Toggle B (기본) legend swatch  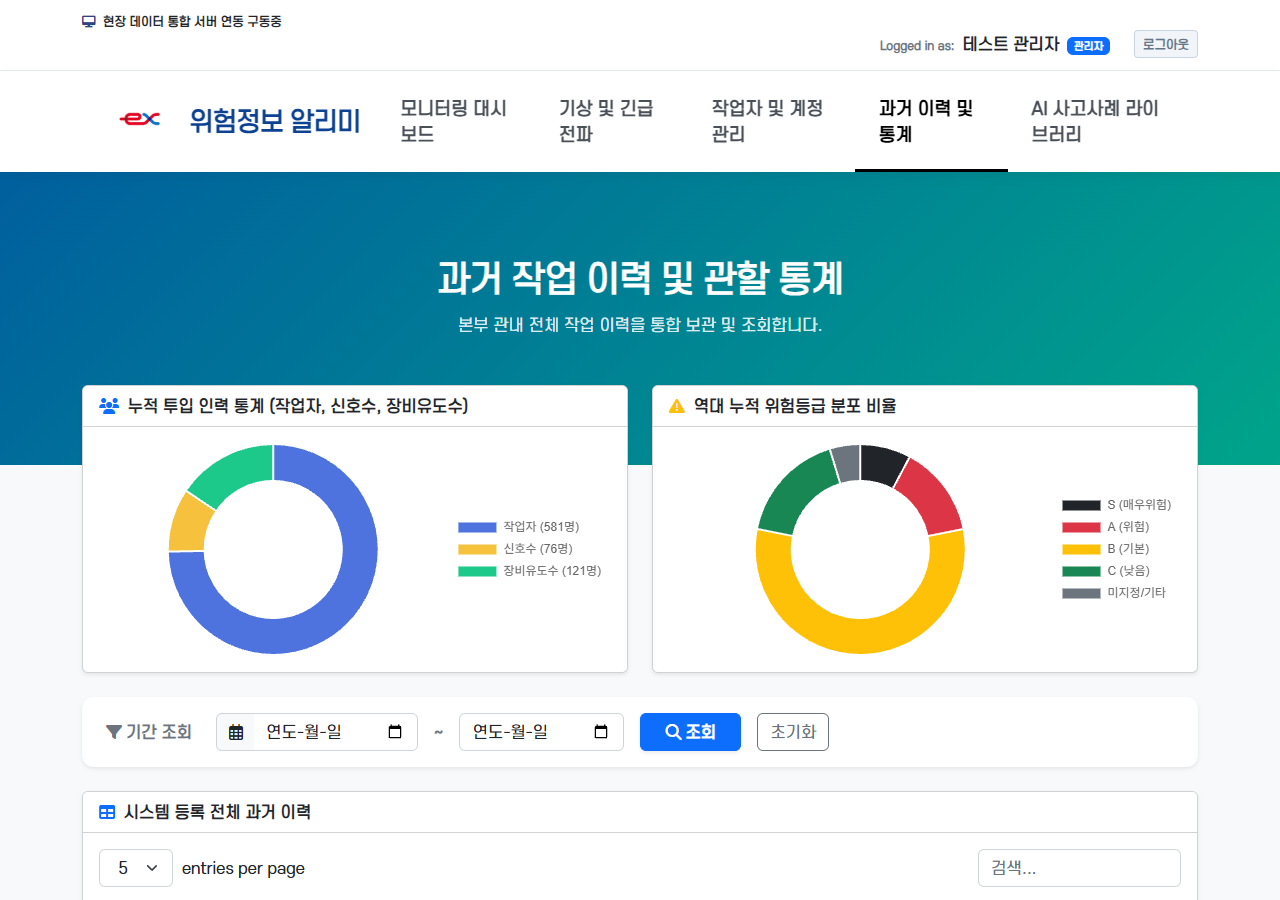[1081, 549]
